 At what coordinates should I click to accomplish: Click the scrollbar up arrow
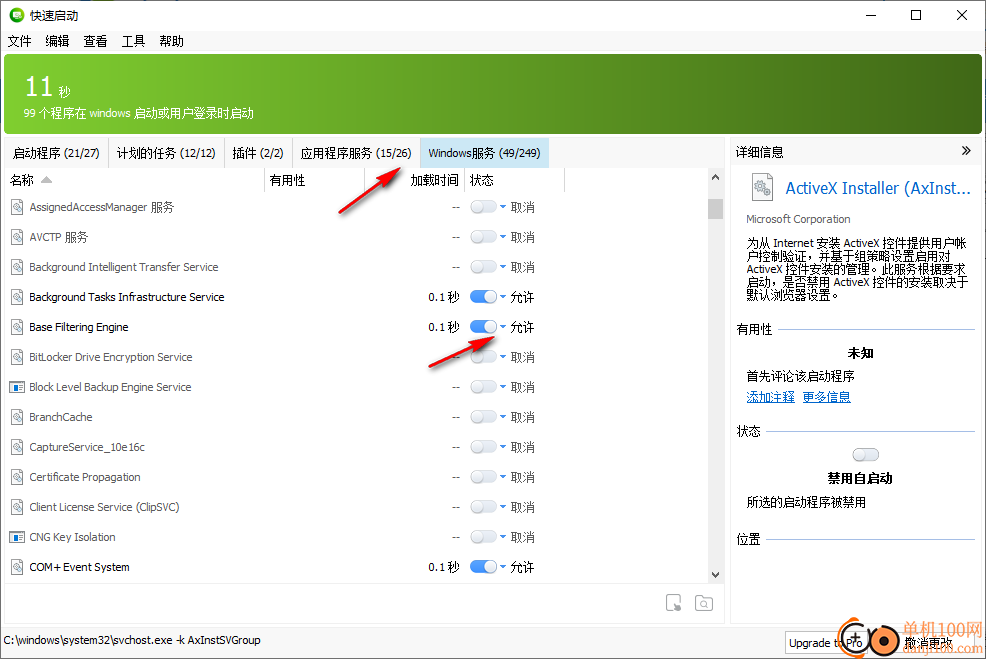click(x=715, y=177)
